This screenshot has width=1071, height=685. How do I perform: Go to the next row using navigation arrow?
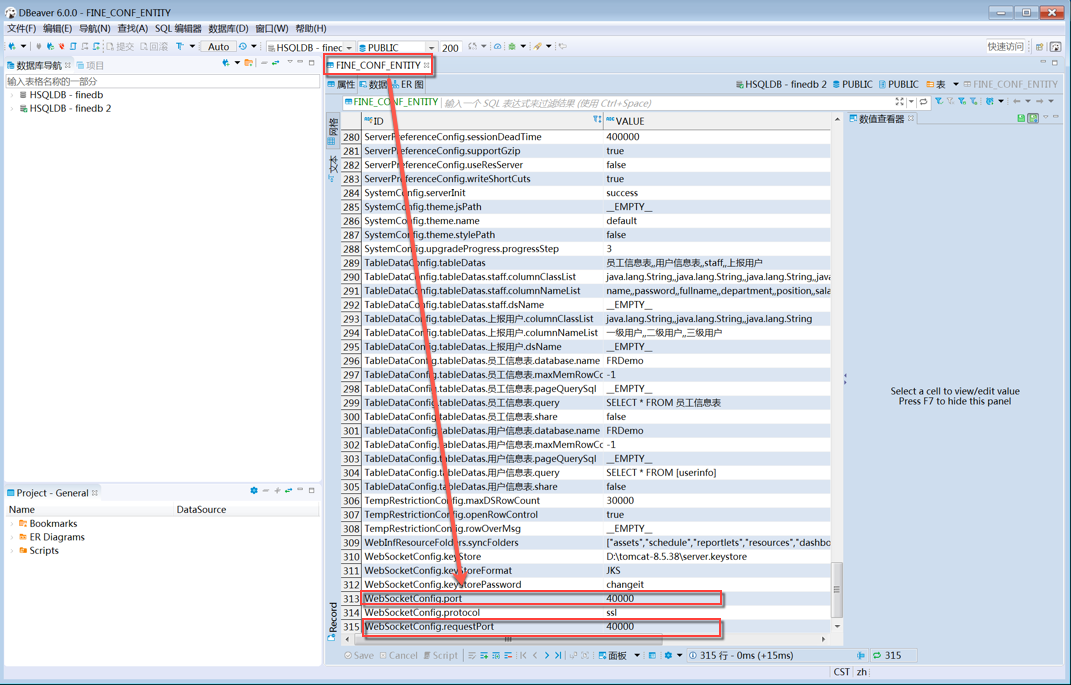(x=547, y=656)
